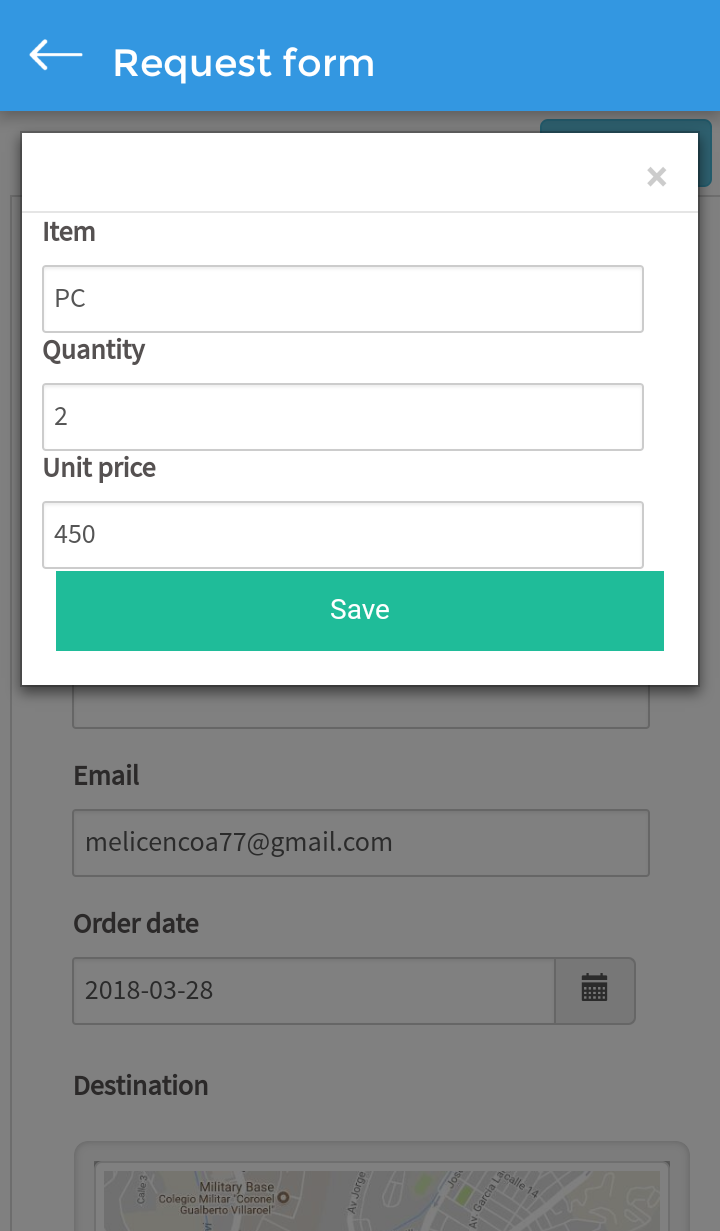Focus the Item field containing PC

(x=342, y=298)
